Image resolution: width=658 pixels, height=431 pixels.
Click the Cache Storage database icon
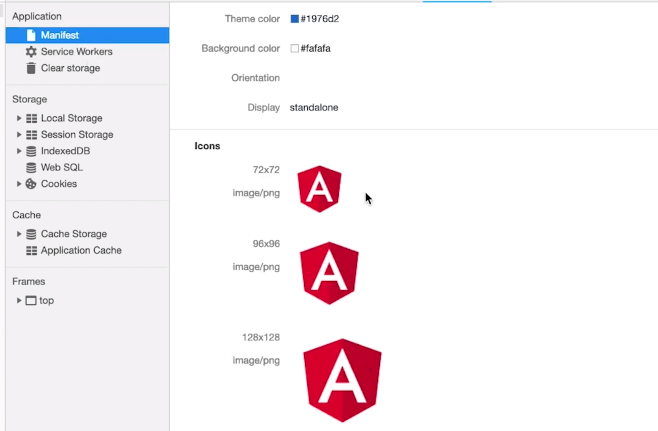[31, 234]
